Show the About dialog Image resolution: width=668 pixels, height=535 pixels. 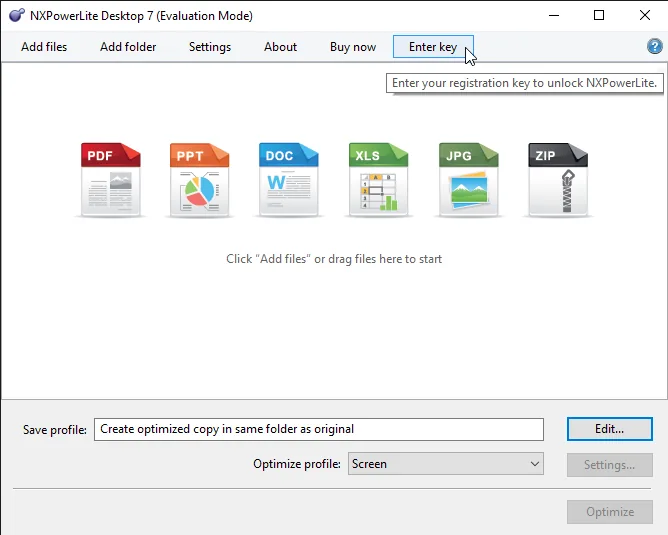(x=280, y=47)
